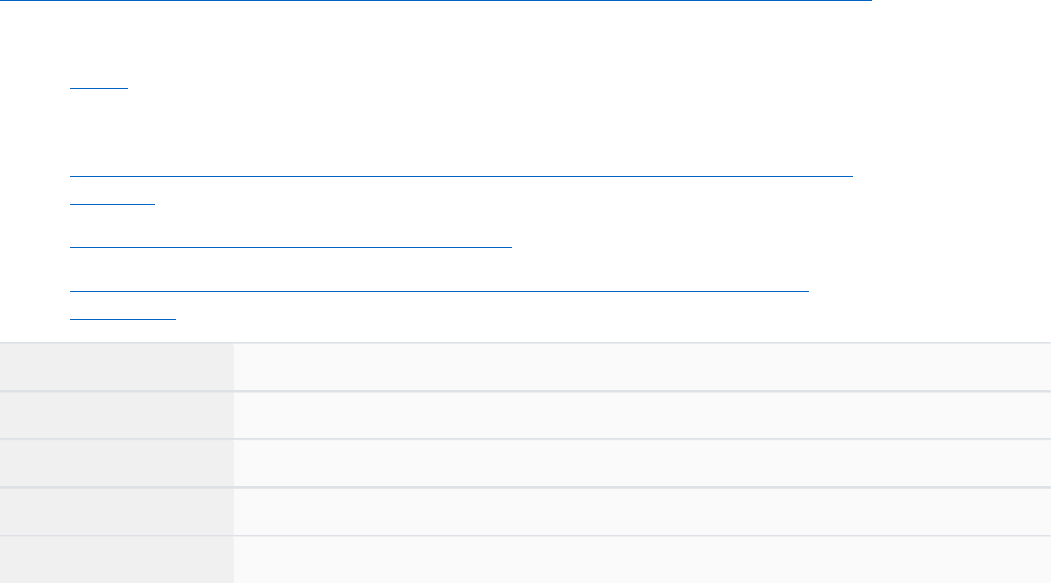Select the third table row's gray label cell
Screen dimensions: 1051x583
(117, 463)
